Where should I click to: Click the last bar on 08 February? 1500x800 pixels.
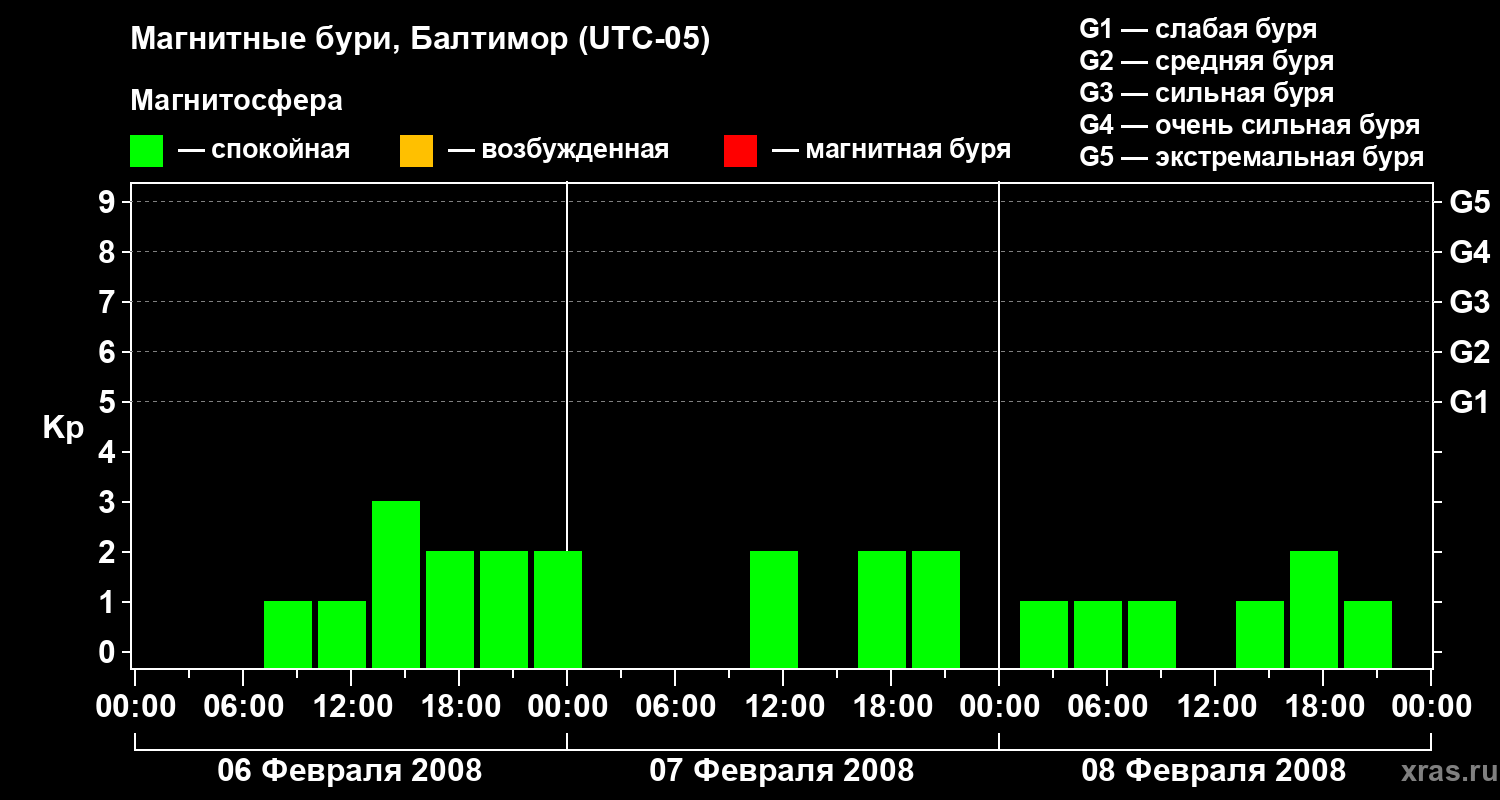coord(1368,634)
